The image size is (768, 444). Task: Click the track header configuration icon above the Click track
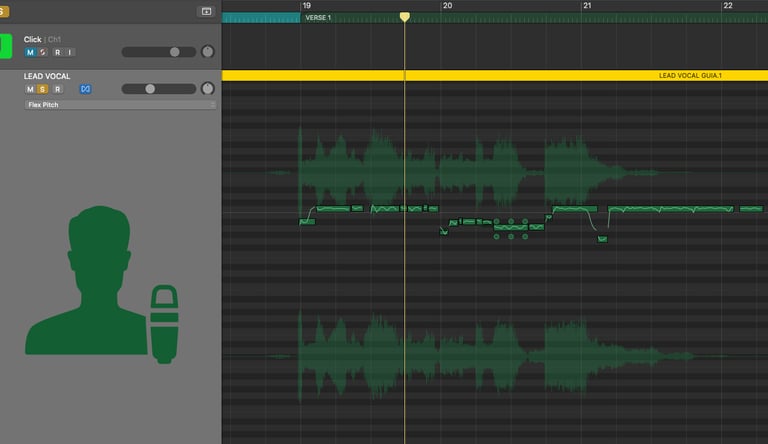(x=206, y=11)
